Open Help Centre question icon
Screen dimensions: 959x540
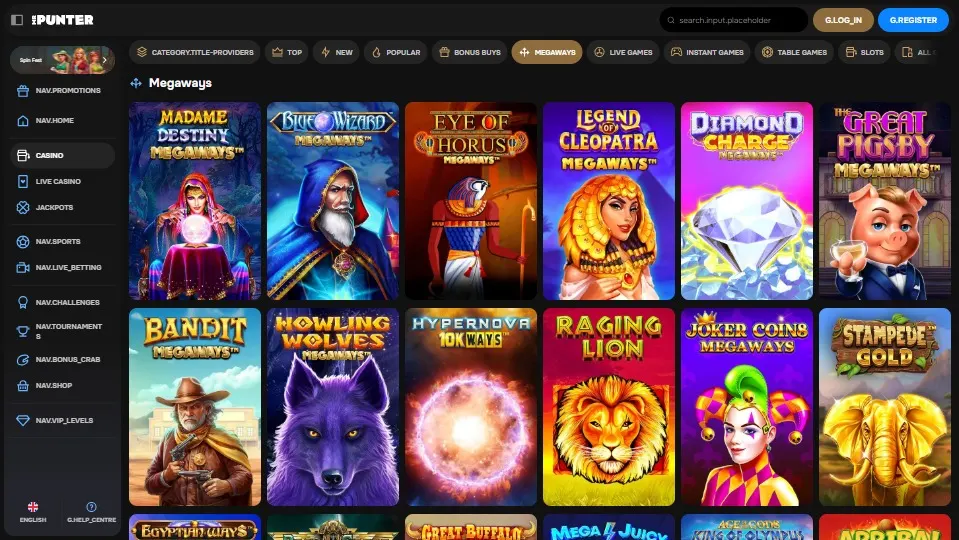click(x=91, y=507)
